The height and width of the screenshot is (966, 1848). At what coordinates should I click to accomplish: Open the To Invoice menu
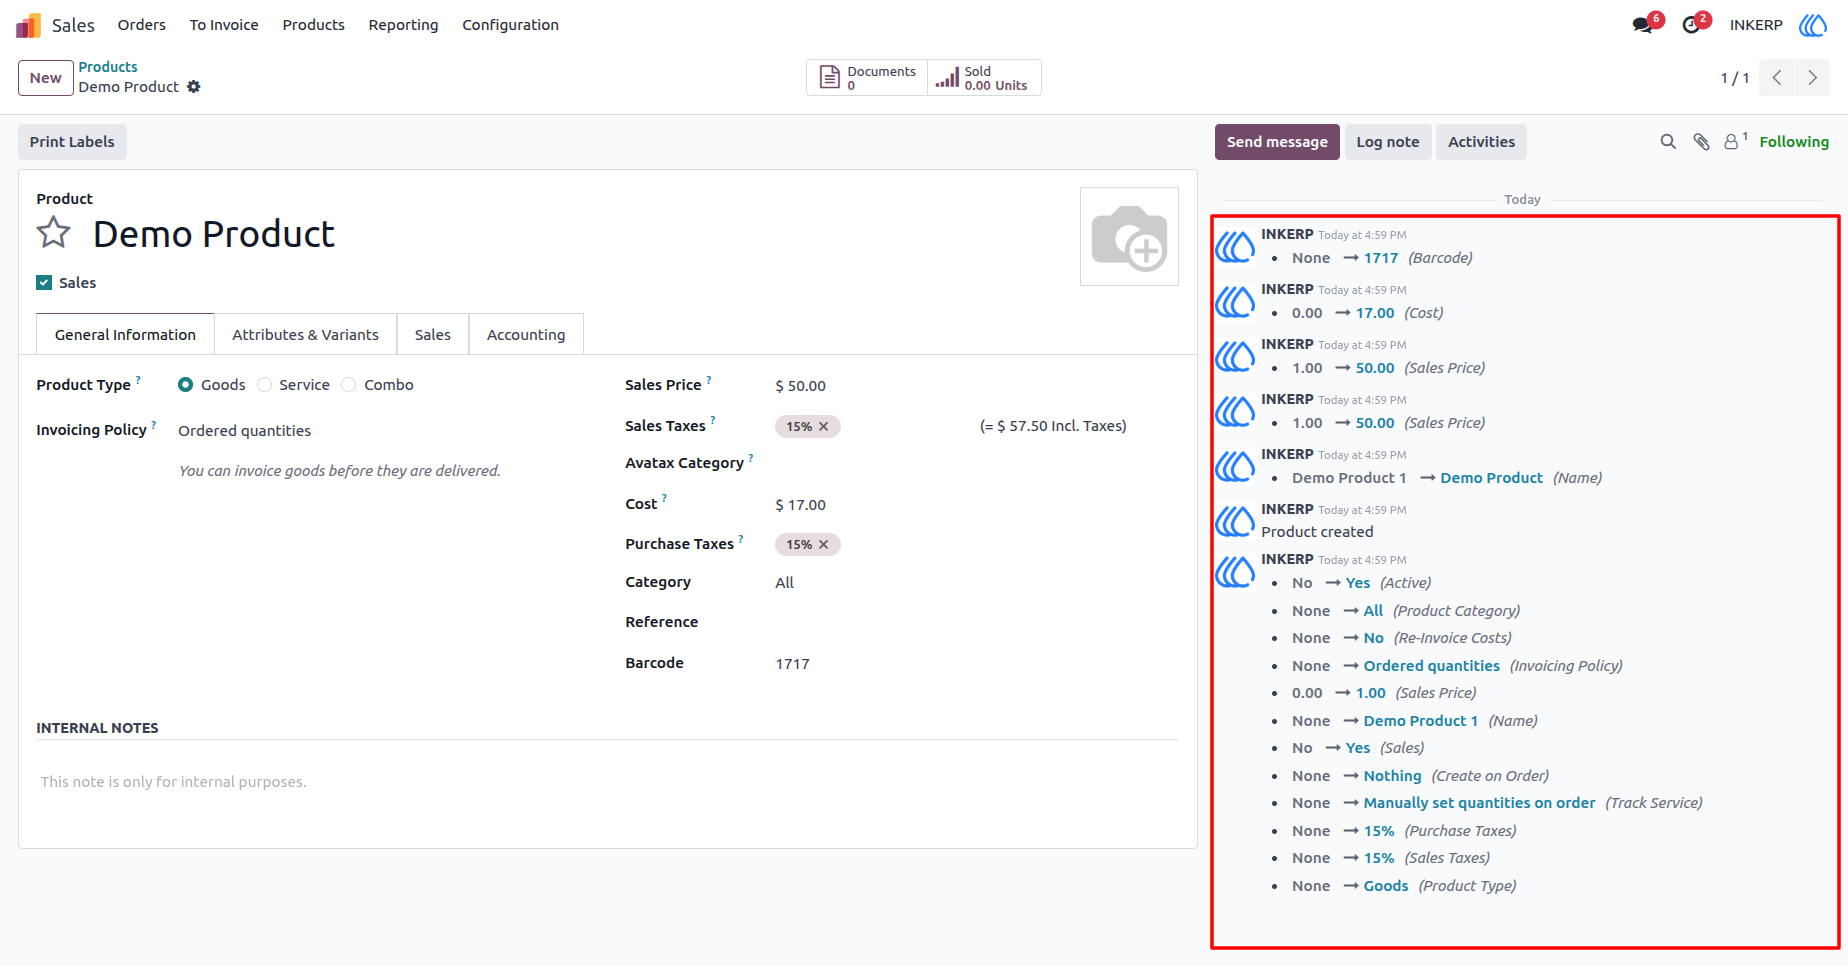click(224, 25)
